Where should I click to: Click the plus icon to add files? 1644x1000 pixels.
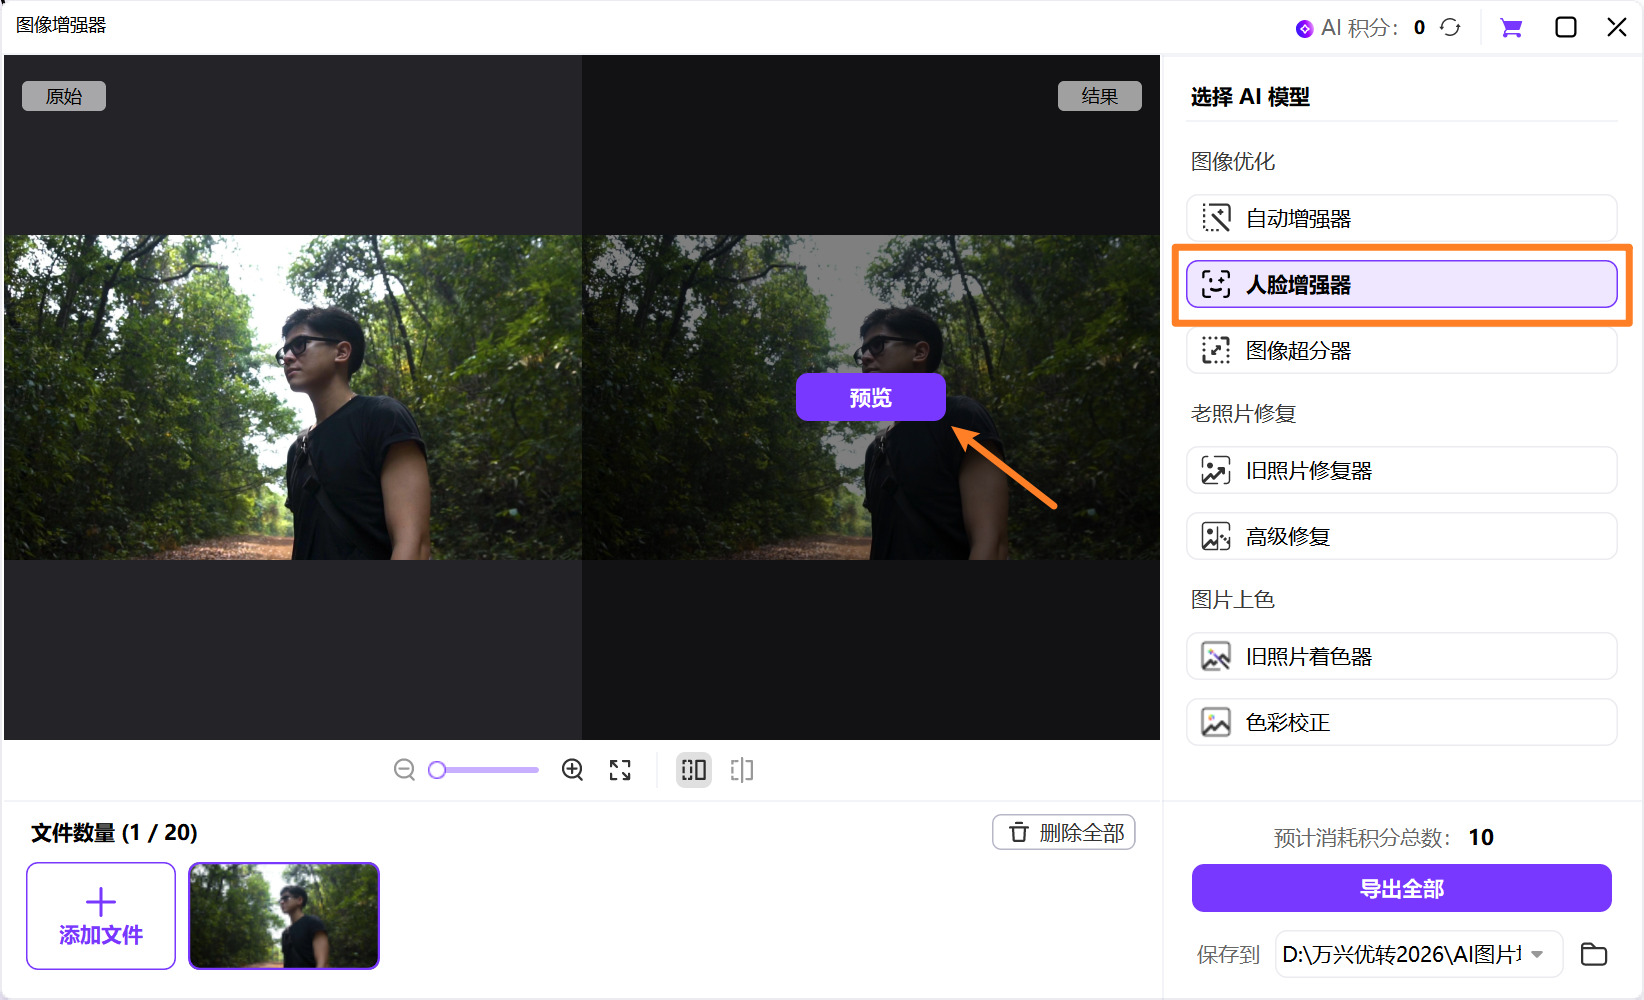(x=101, y=902)
